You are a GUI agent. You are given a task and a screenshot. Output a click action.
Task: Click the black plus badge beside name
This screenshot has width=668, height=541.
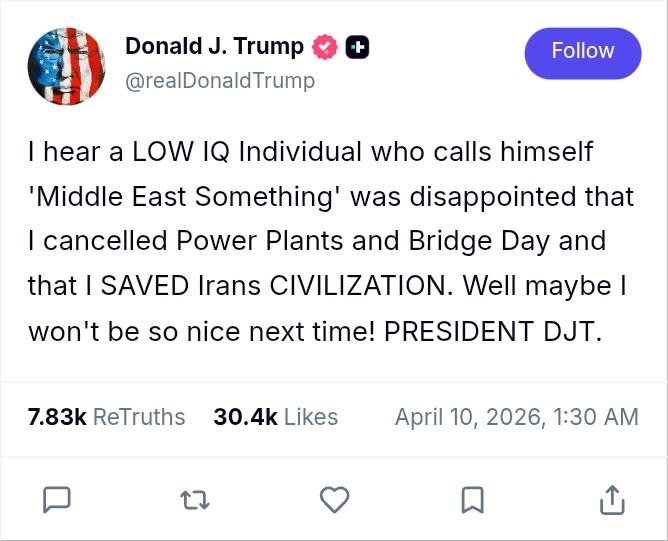click(357, 47)
